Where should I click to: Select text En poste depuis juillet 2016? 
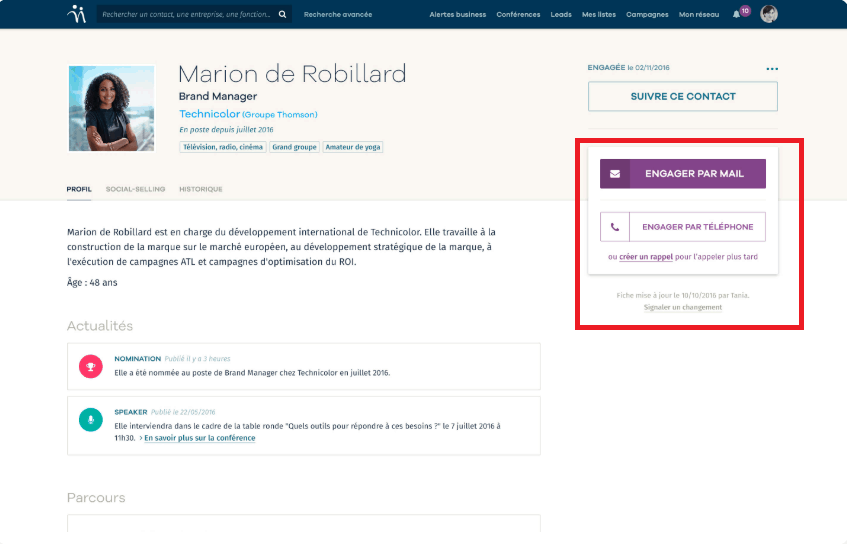click(x=226, y=130)
